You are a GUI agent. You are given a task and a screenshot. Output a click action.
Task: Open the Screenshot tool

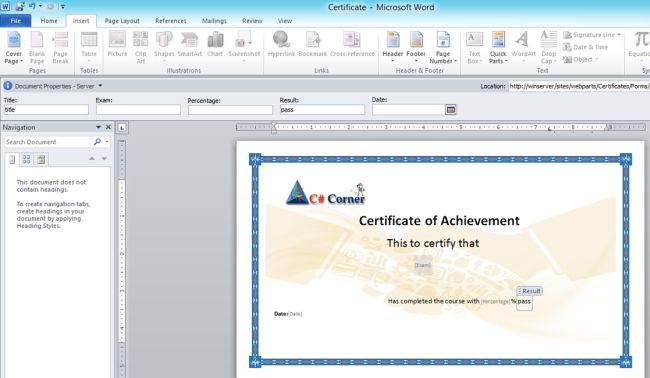tap(244, 46)
